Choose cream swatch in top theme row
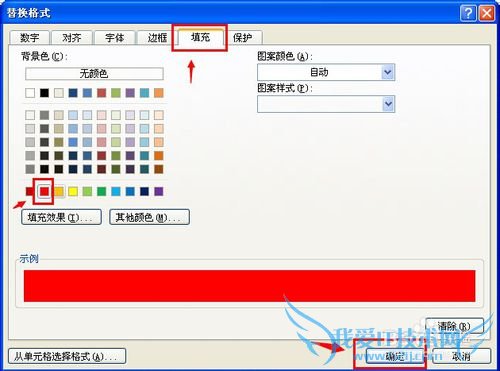This screenshot has height=371, width=500. [59, 93]
